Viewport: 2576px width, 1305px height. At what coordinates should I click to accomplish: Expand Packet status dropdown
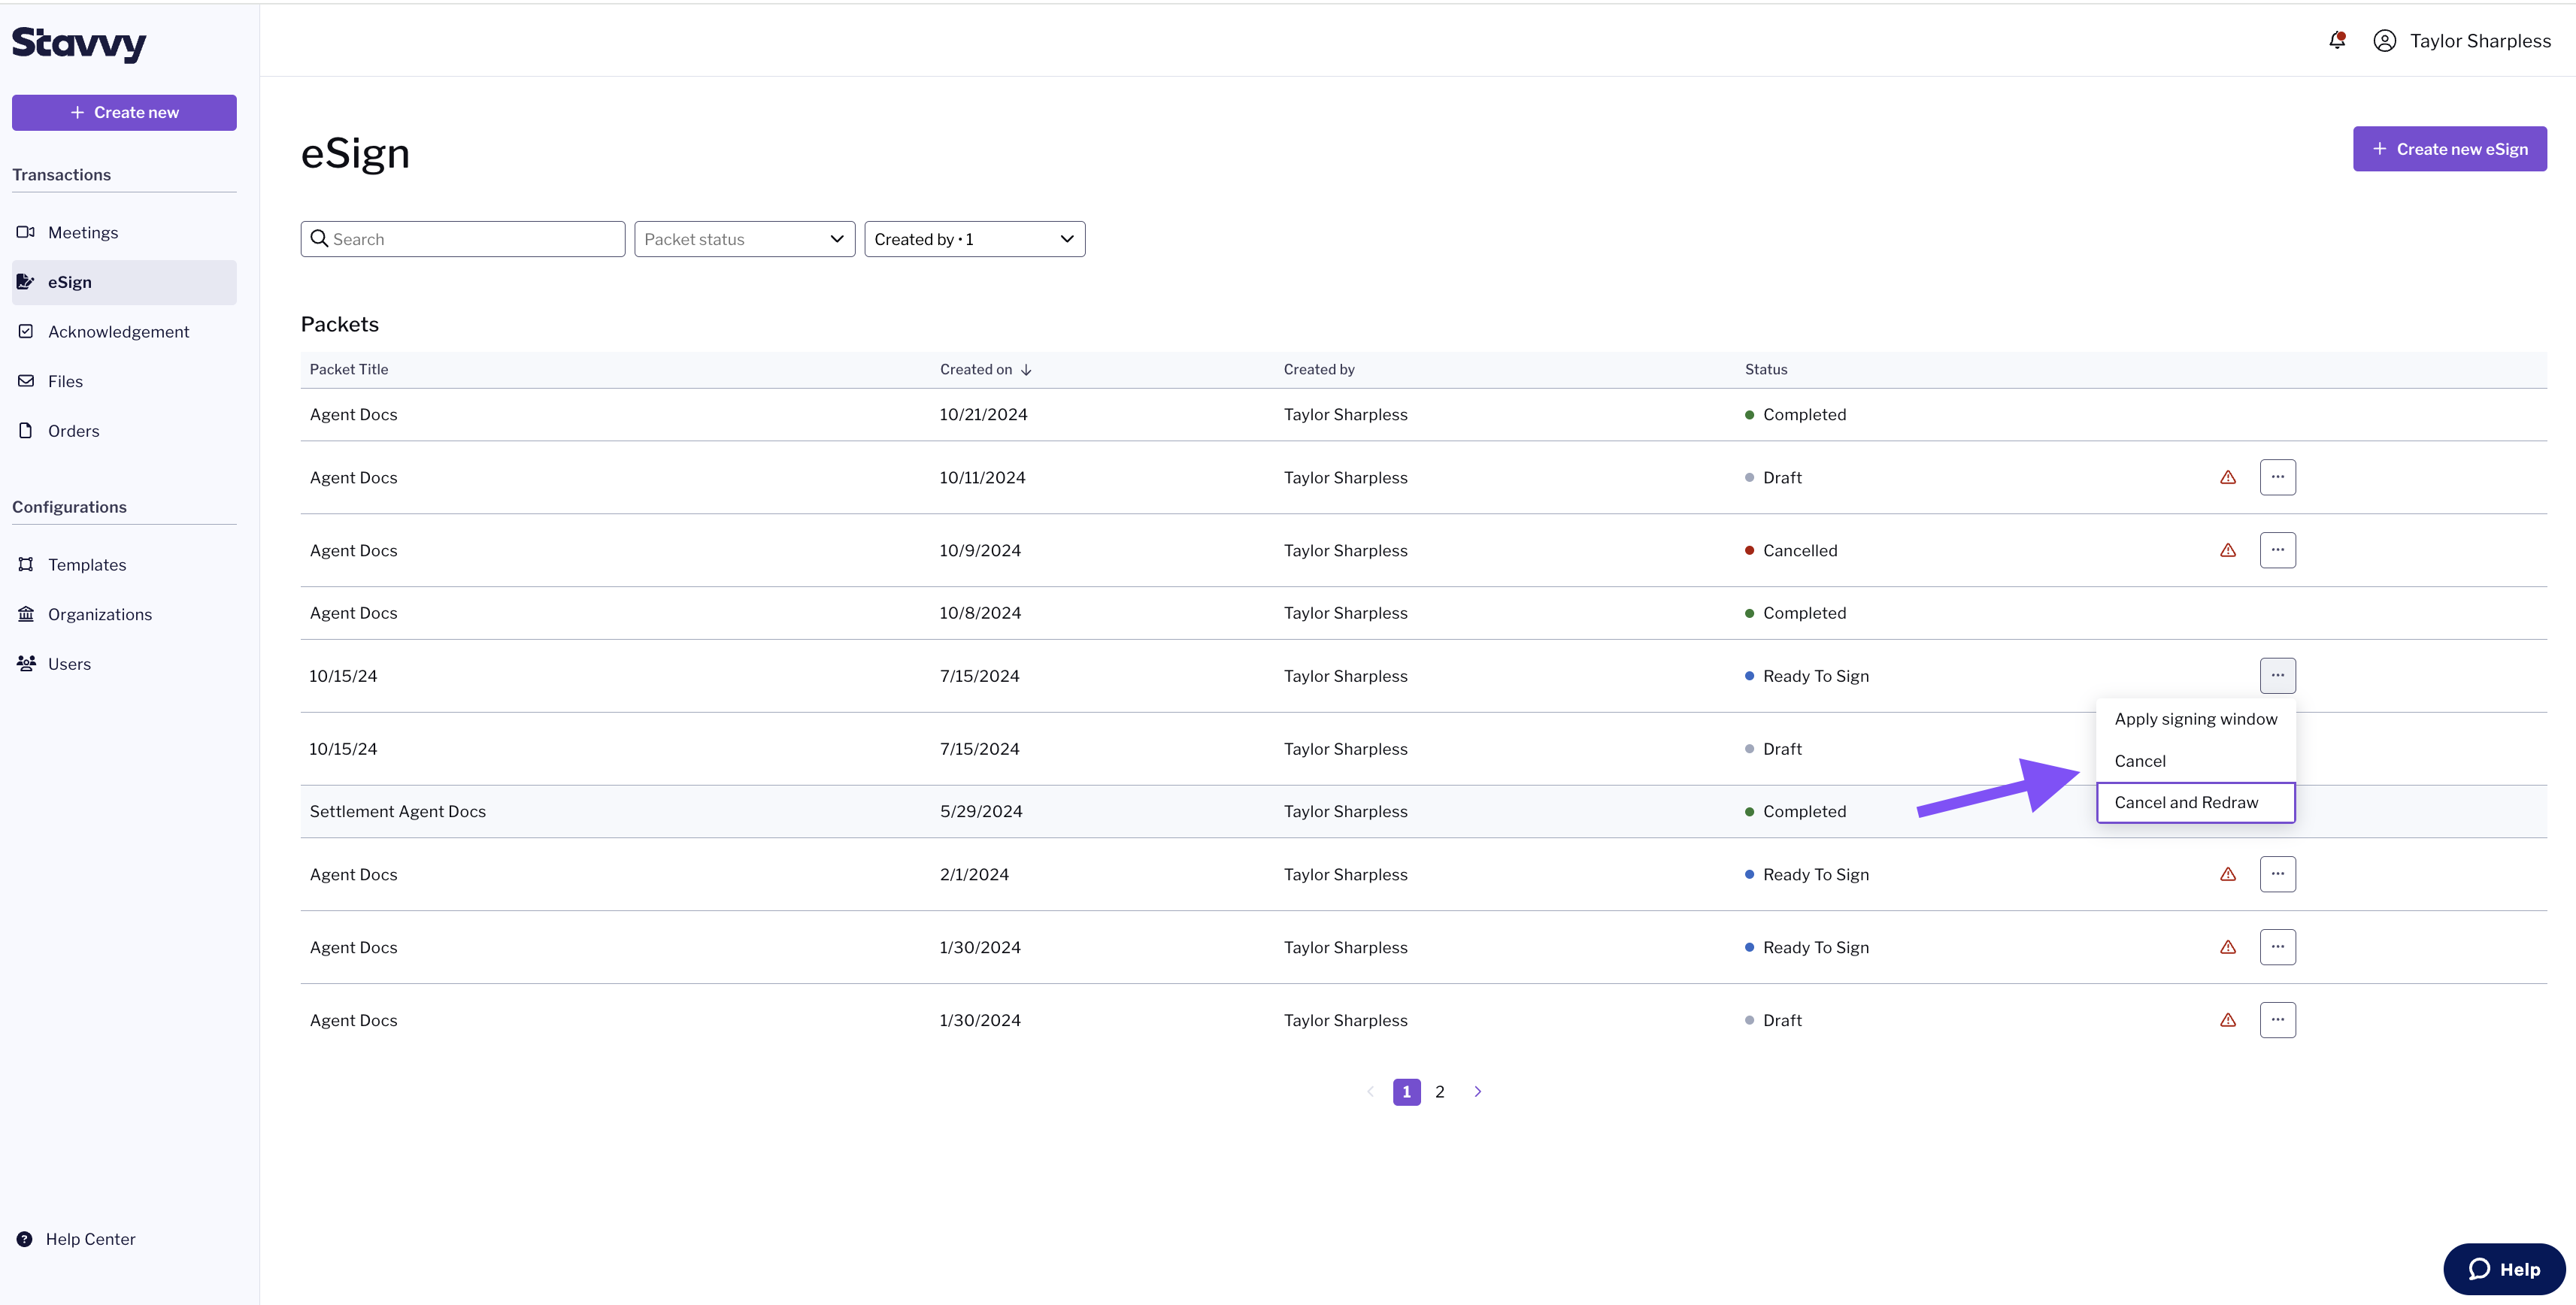coord(745,239)
